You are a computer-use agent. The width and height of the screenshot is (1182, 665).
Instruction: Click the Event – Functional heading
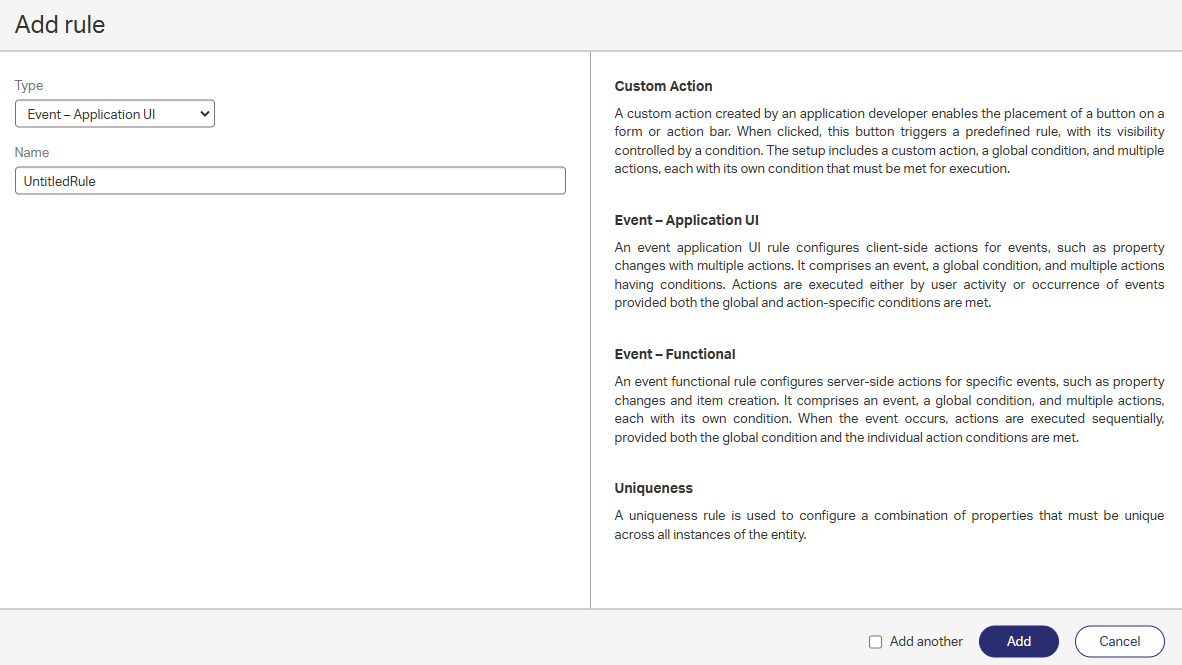point(675,354)
